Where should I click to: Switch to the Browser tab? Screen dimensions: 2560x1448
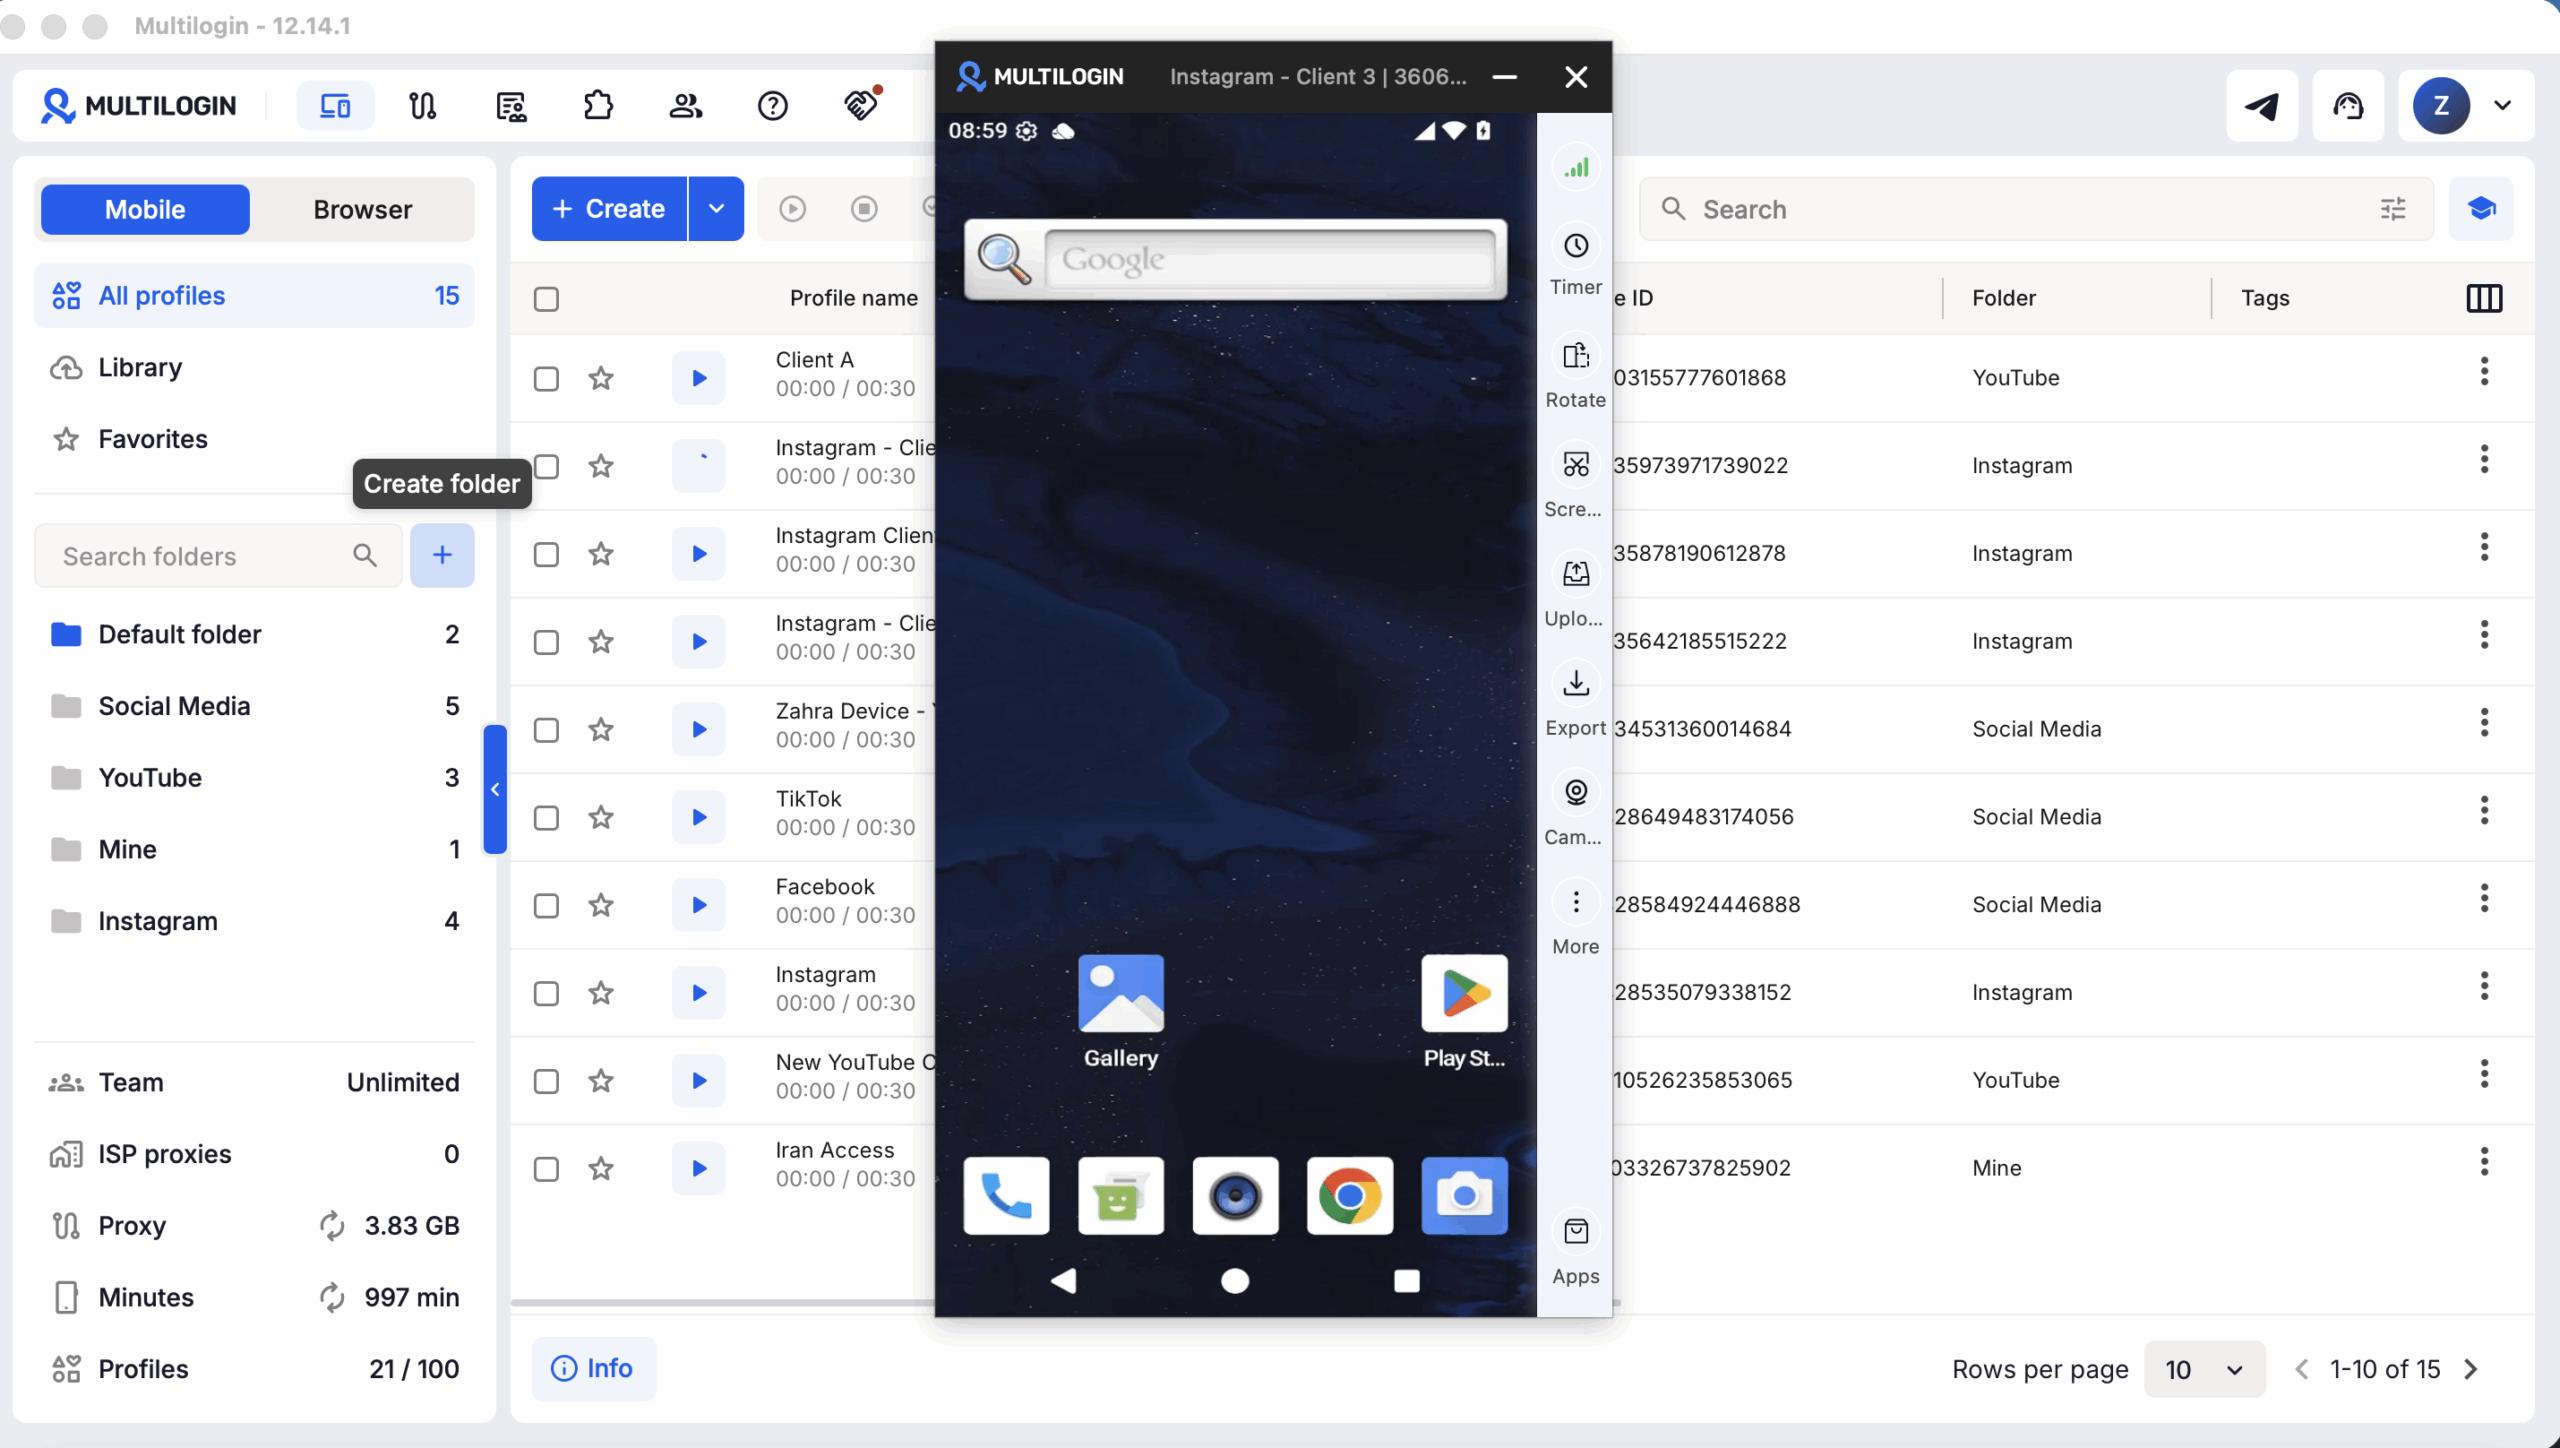coord(362,209)
